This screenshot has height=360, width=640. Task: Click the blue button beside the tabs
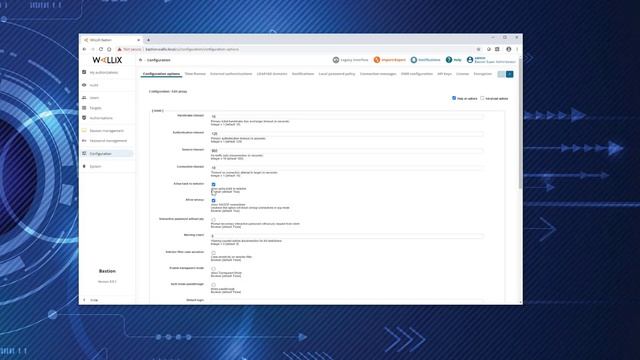(x=509, y=74)
